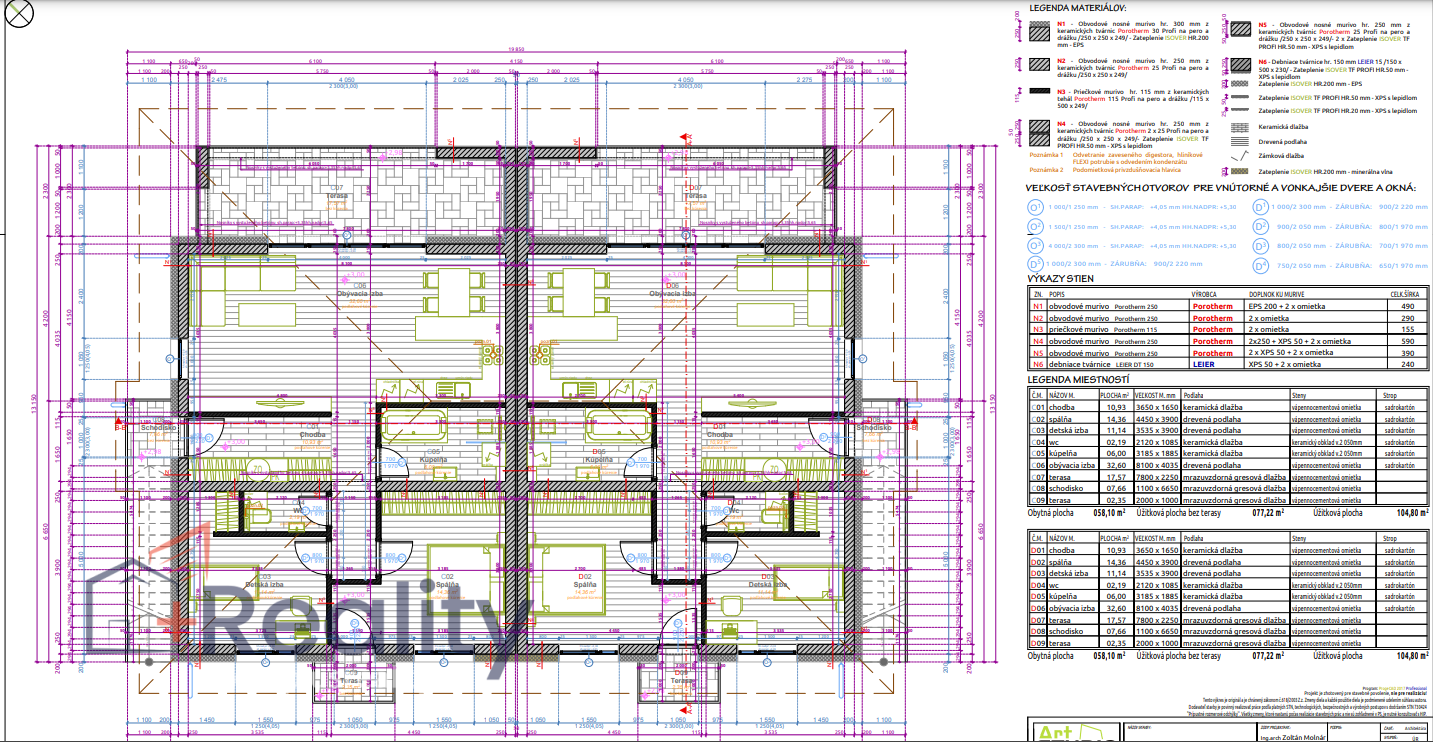Click the D4 door marker circle
The width and height of the screenshot is (1433, 742).
pyautogui.click(x=1260, y=266)
